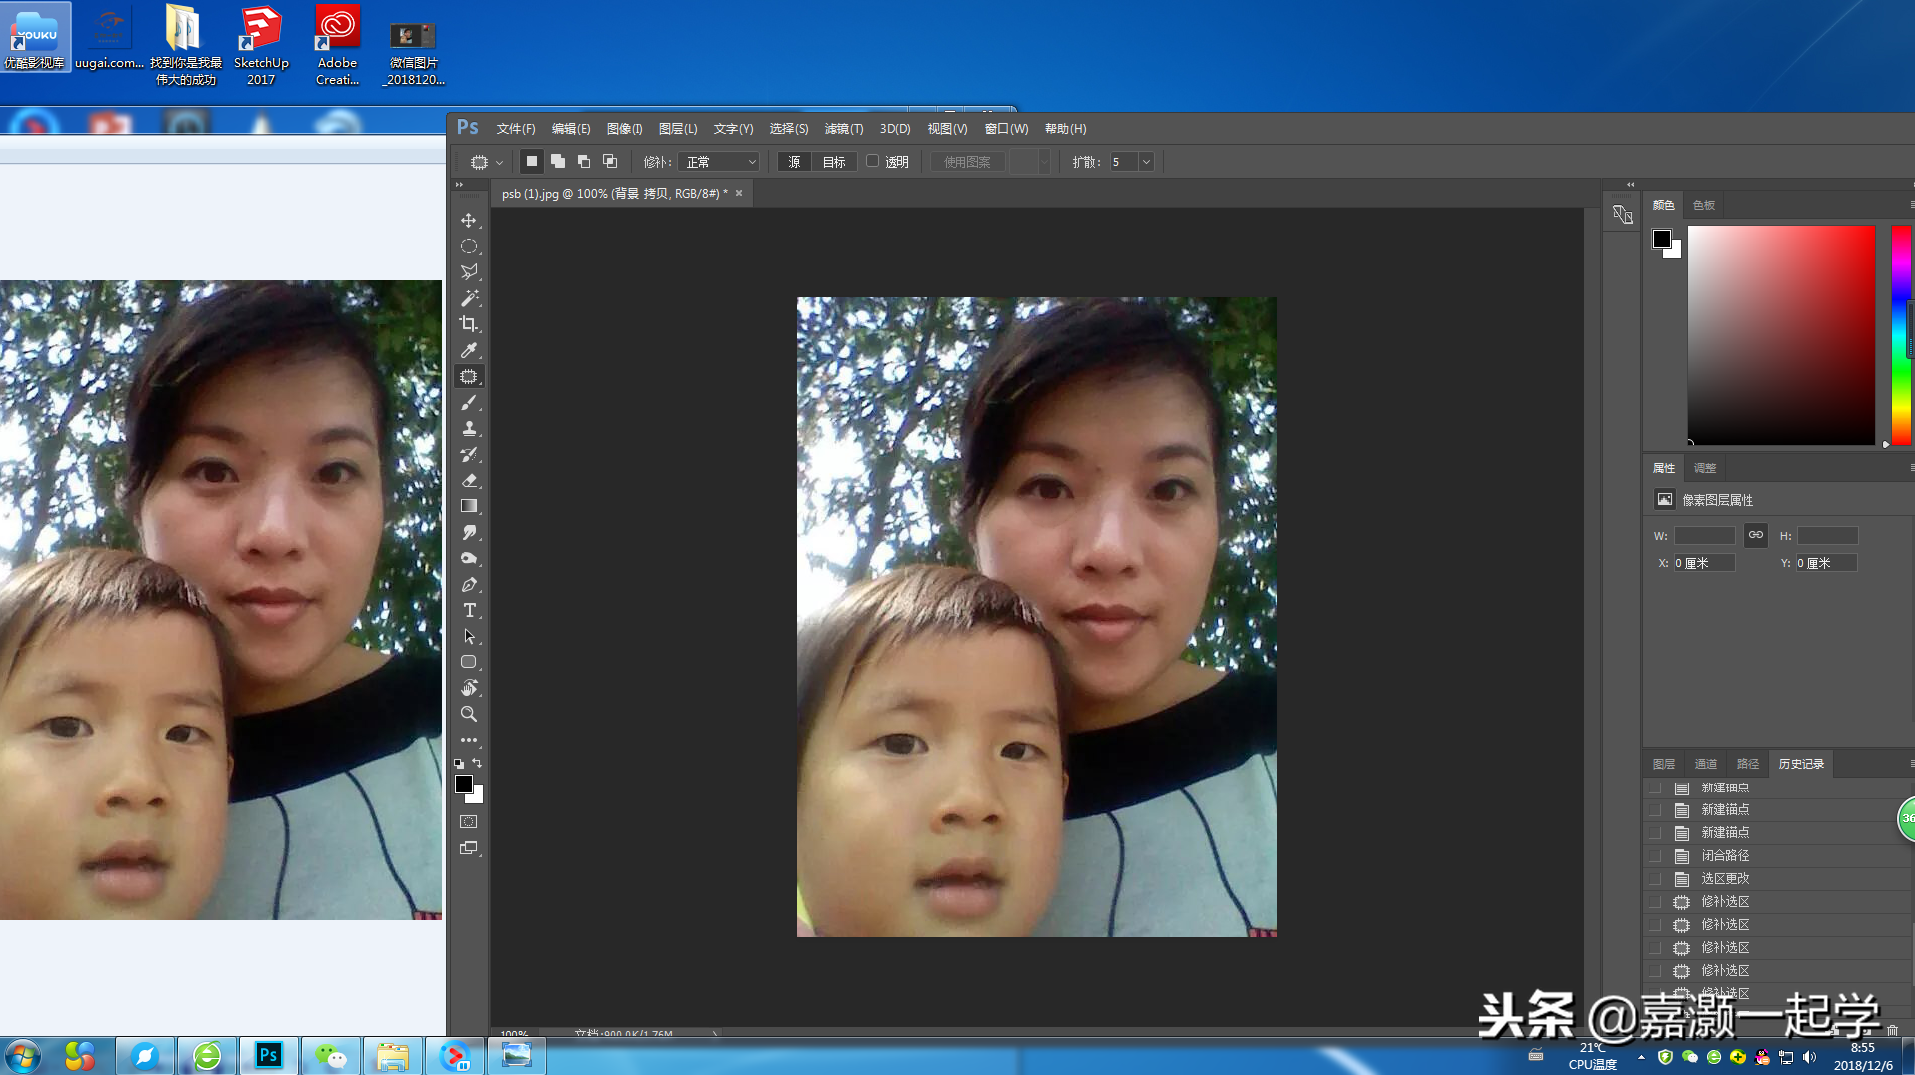Image resolution: width=1915 pixels, height=1075 pixels.
Task: Select the History Brush tool
Action: 468,454
